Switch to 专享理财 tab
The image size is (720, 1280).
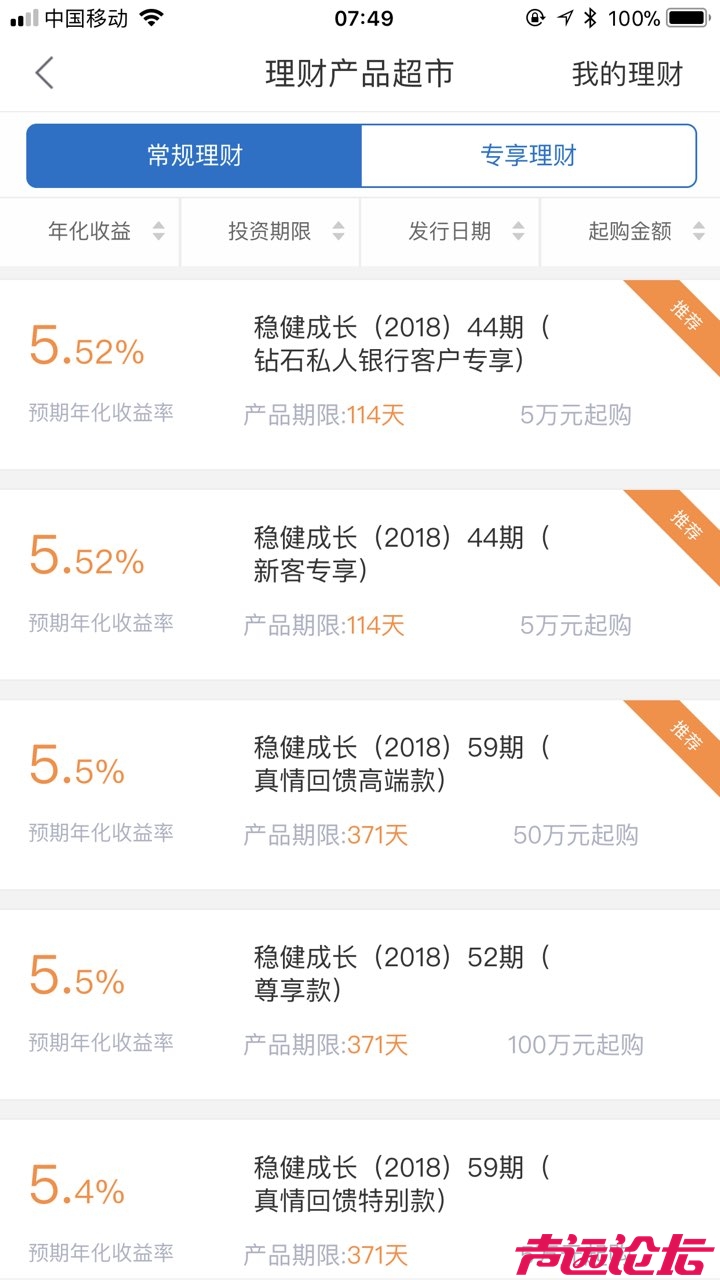tap(528, 155)
